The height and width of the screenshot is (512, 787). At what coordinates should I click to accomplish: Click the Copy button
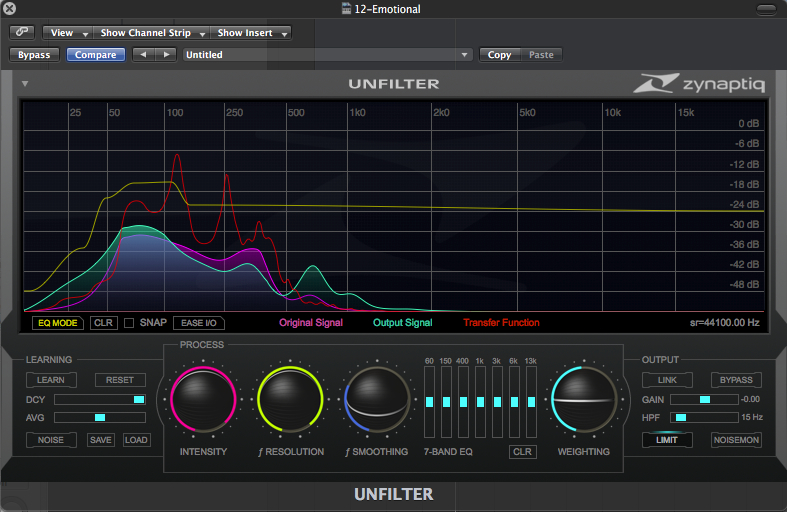pyautogui.click(x=499, y=54)
